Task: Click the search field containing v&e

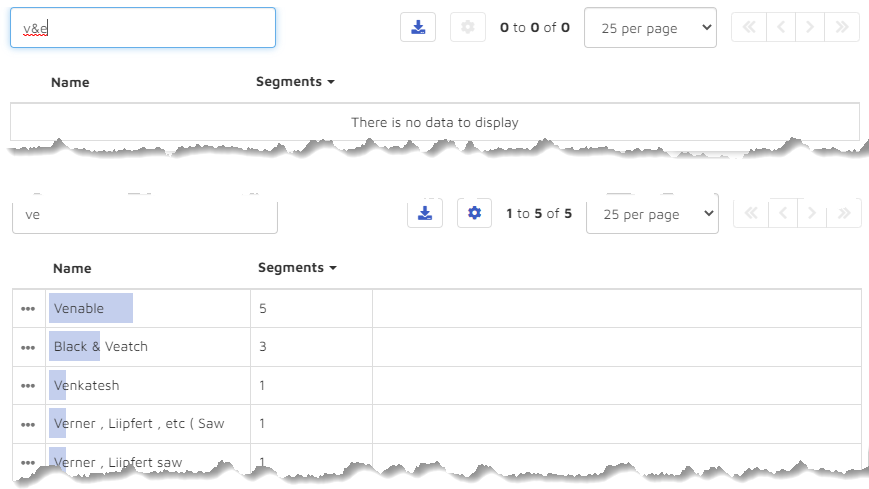Action: 143,28
